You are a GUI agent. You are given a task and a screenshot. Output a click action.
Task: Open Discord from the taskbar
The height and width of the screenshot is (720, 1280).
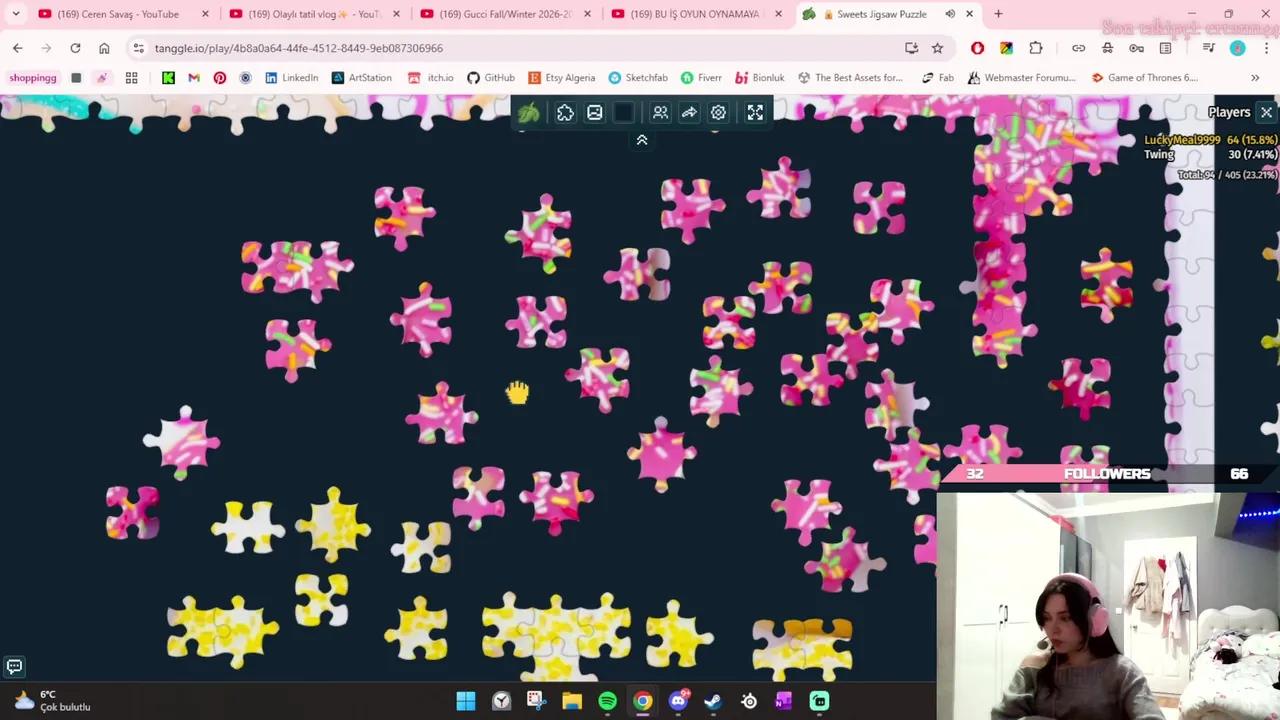click(678, 701)
